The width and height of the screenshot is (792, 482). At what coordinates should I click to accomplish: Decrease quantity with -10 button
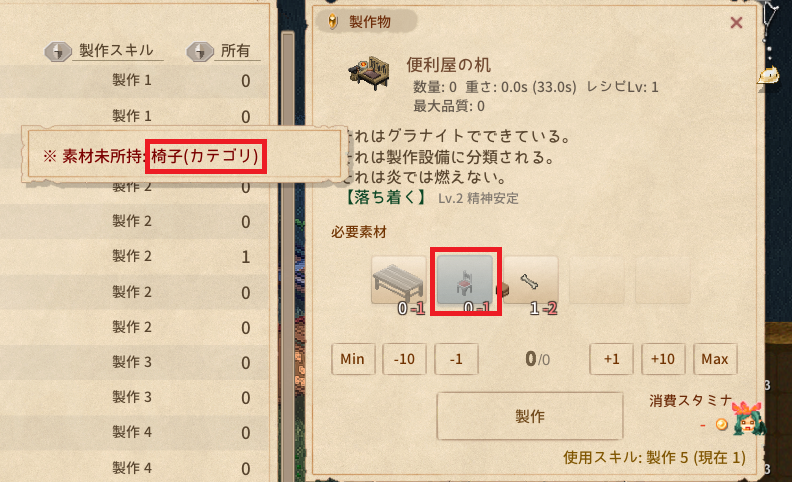tap(405, 359)
